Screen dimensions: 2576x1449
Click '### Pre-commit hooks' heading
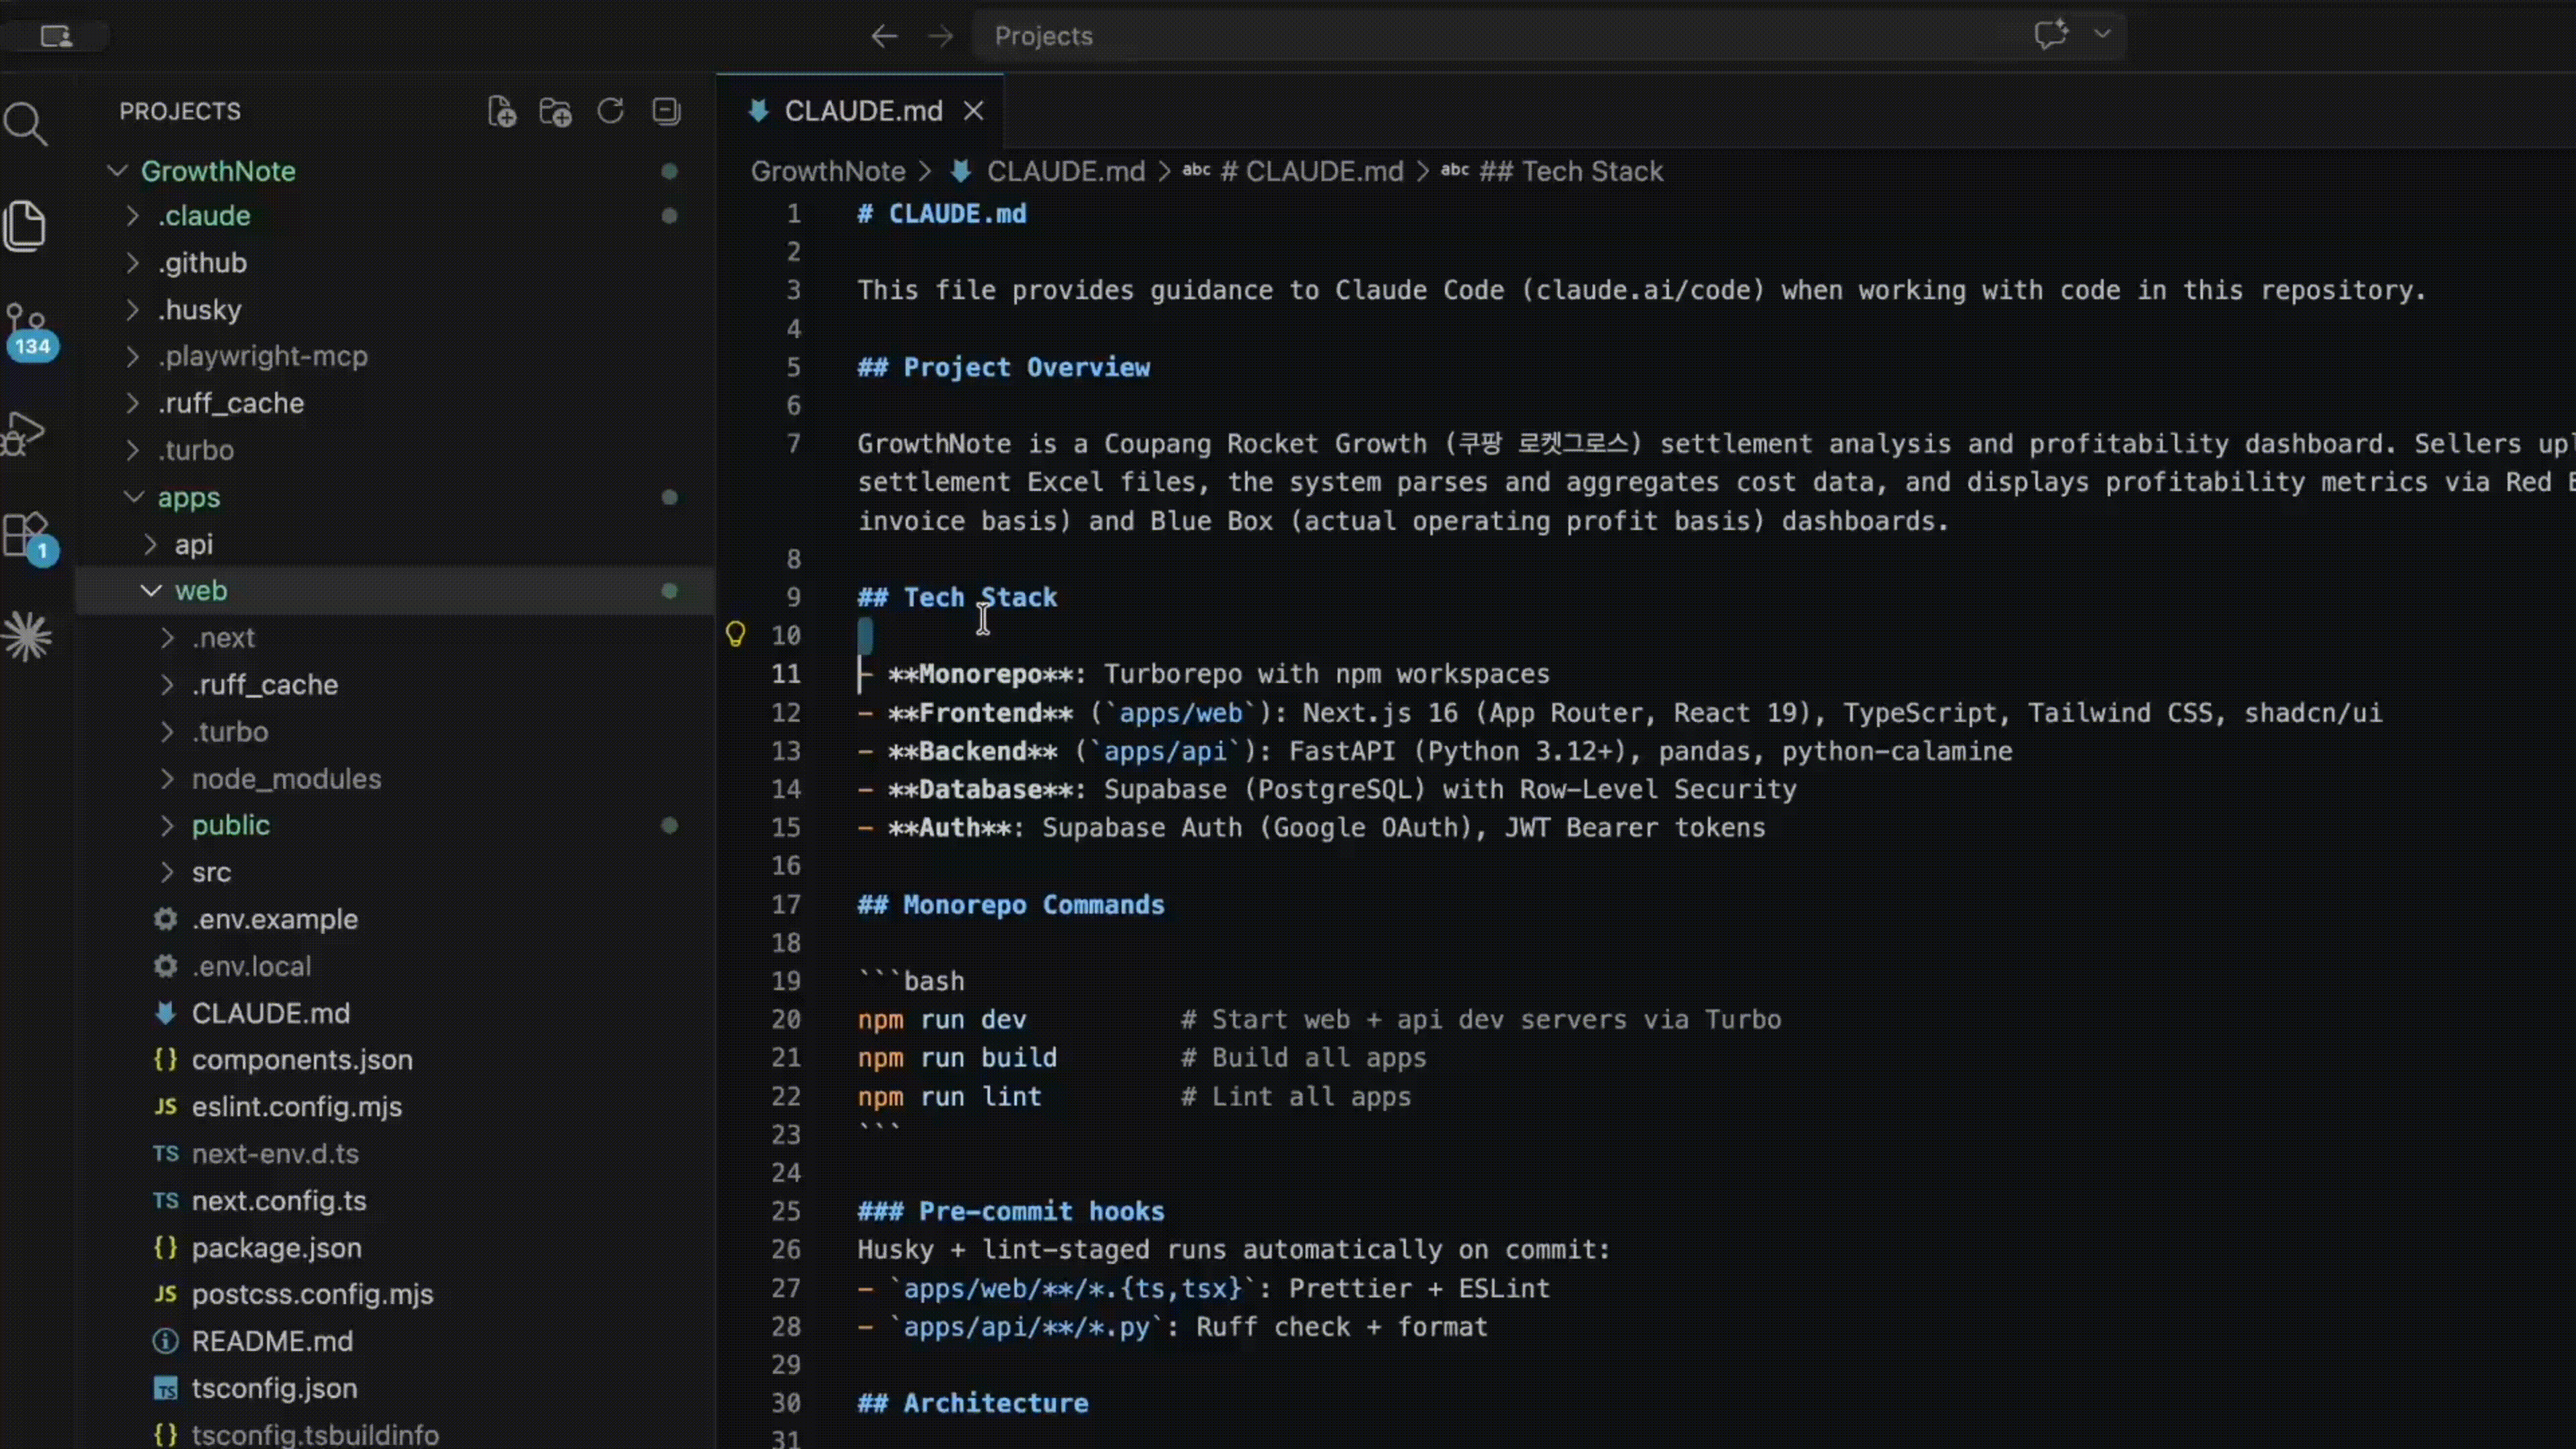click(x=1011, y=1211)
